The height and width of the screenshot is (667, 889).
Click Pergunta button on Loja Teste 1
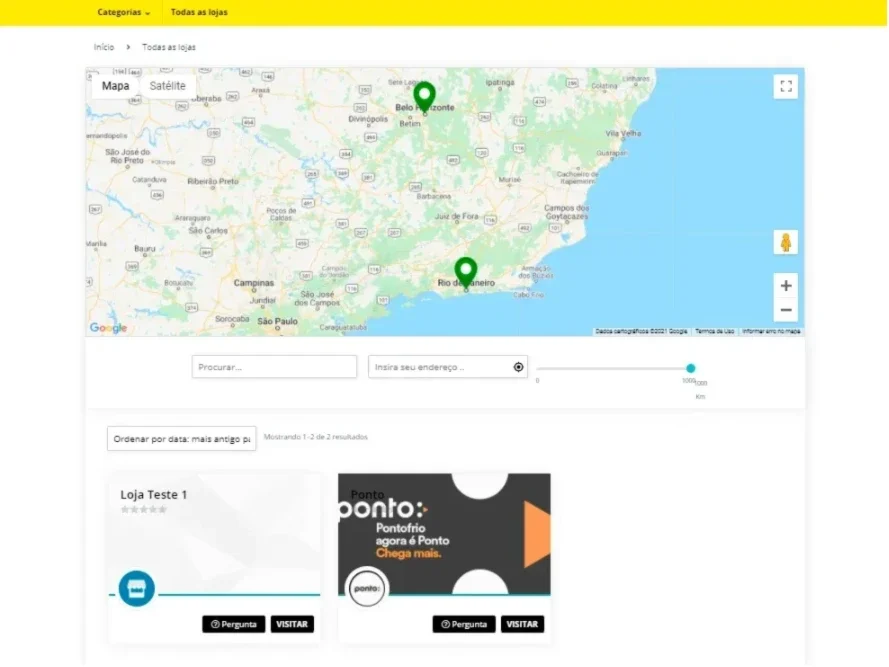point(234,624)
